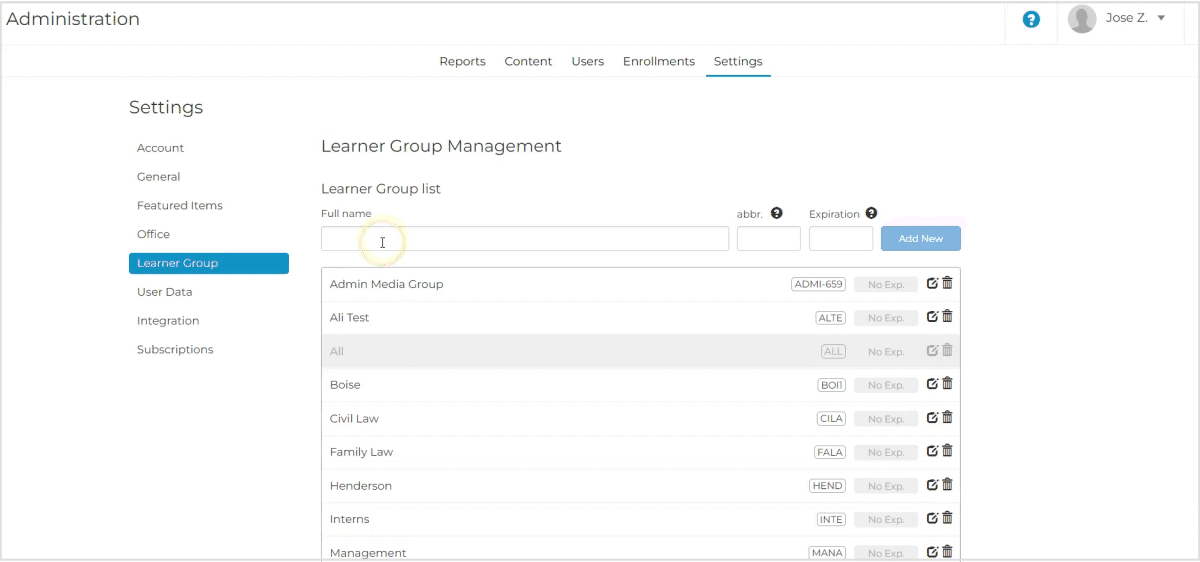Viewport: 1200px width, 562px height.
Task: Delete the Ali Test group
Action: [x=947, y=317]
